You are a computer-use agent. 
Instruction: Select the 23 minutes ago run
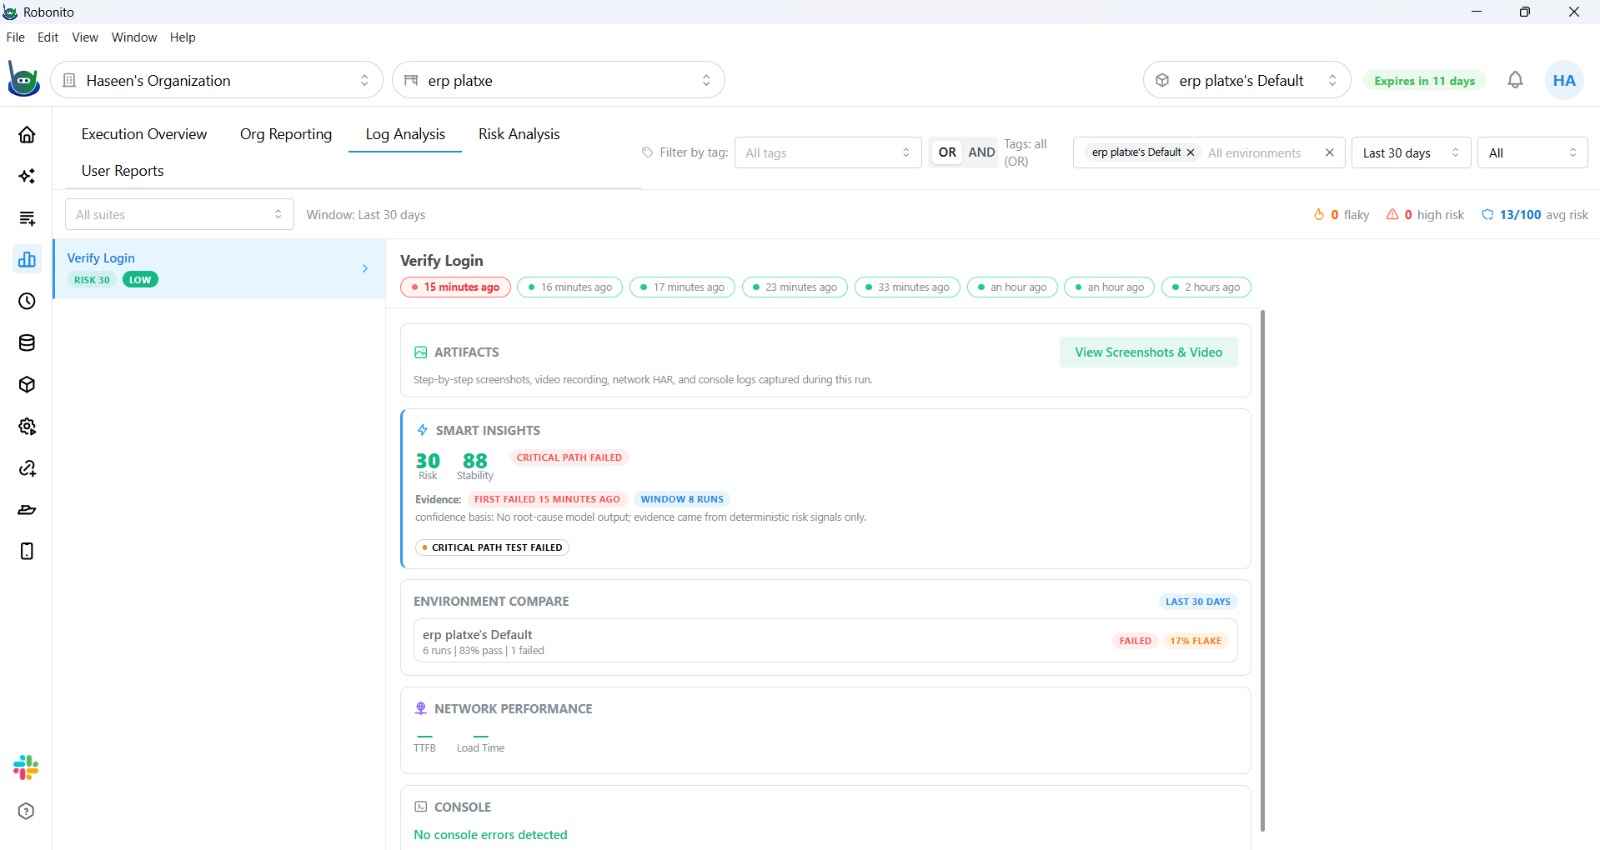pyautogui.click(x=795, y=287)
